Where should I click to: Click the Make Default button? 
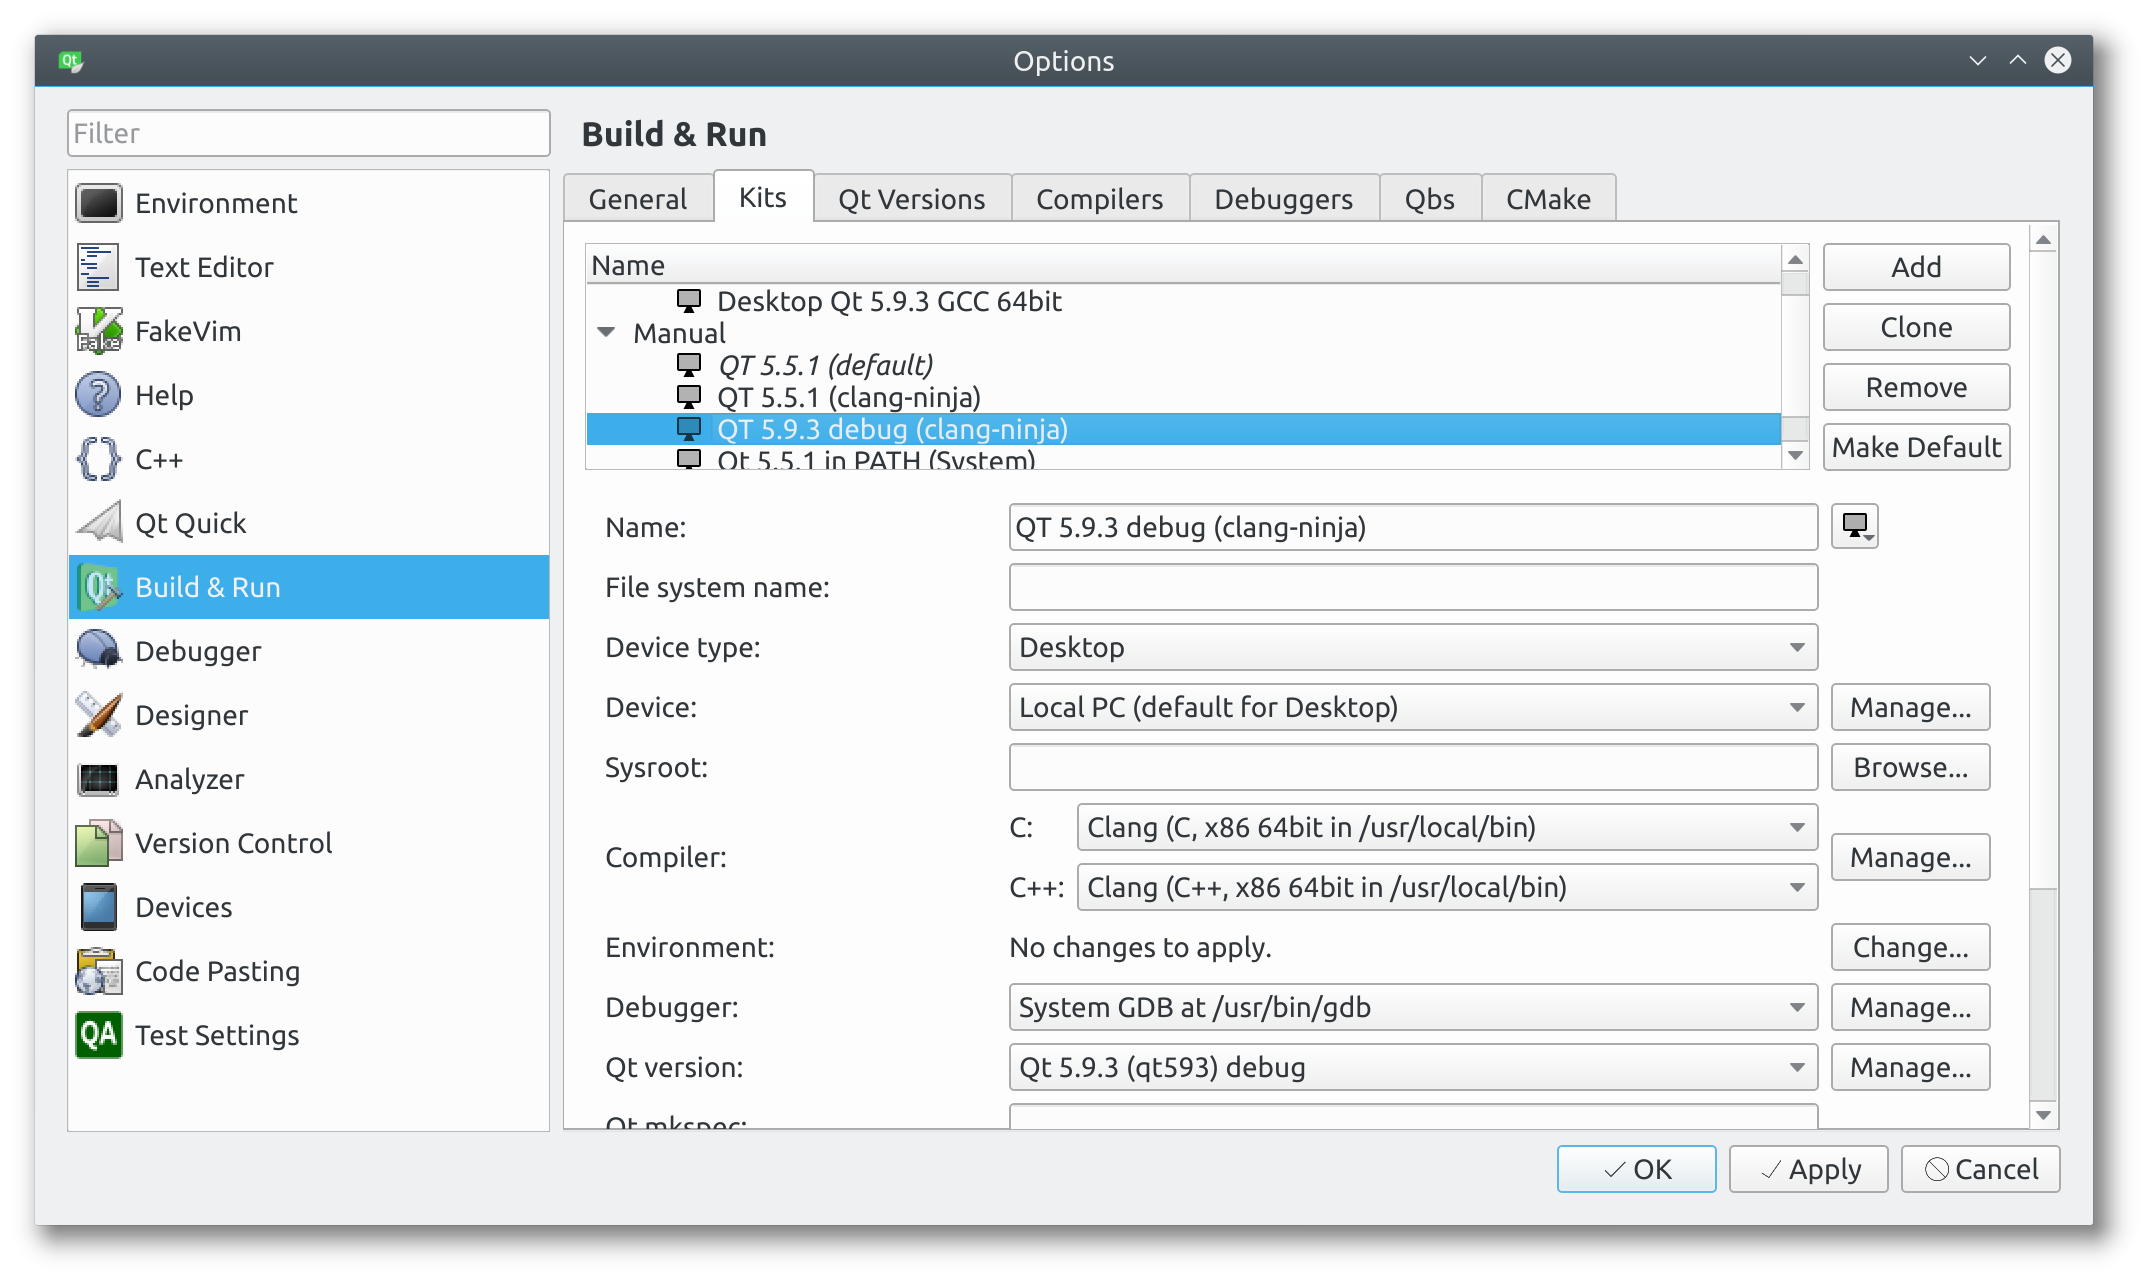point(1913,446)
